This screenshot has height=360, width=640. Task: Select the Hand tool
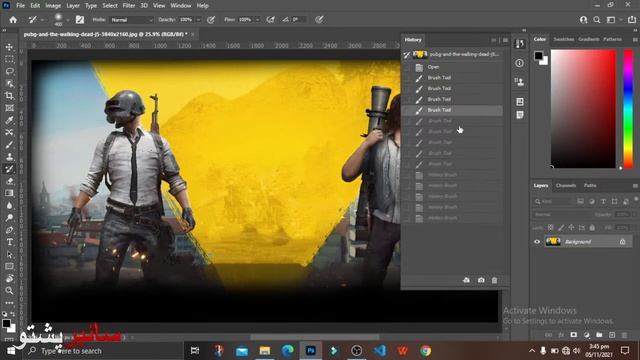[9, 279]
